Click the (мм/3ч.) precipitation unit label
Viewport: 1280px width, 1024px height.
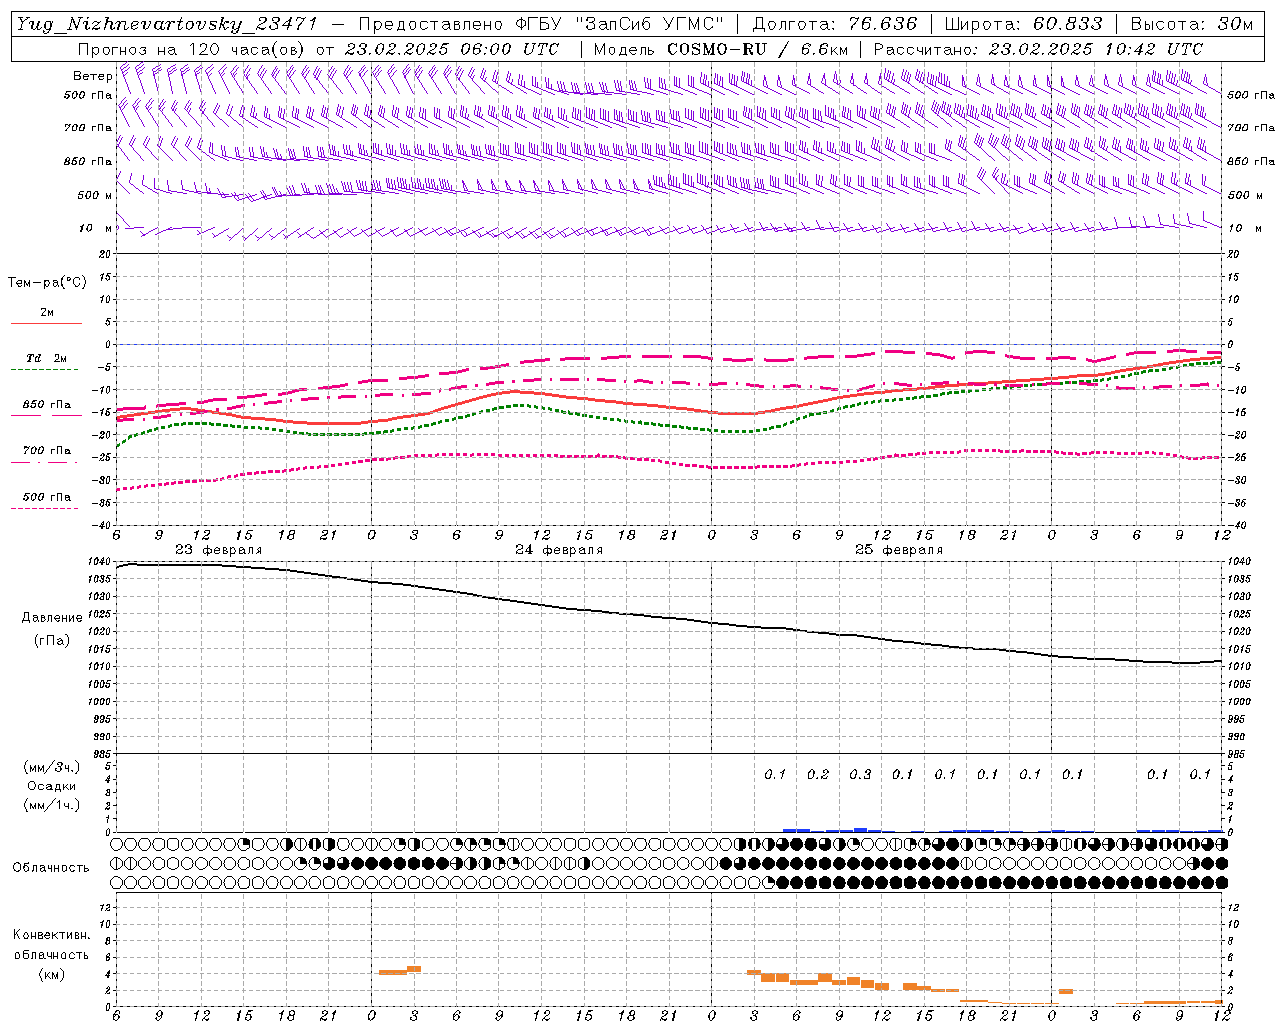pyautogui.click(x=51, y=767)
